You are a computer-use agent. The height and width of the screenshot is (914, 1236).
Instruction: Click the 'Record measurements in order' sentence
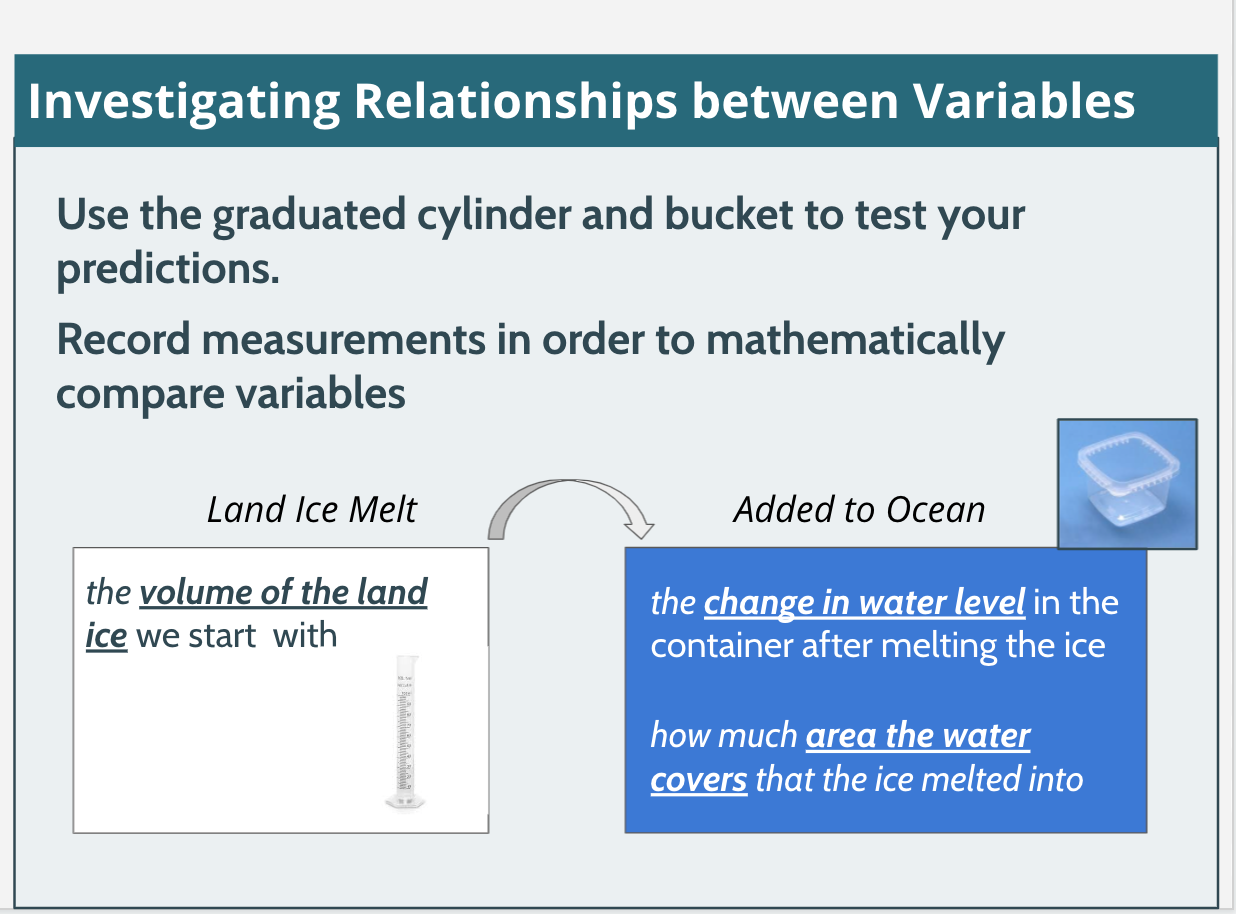tap(530, 340)
